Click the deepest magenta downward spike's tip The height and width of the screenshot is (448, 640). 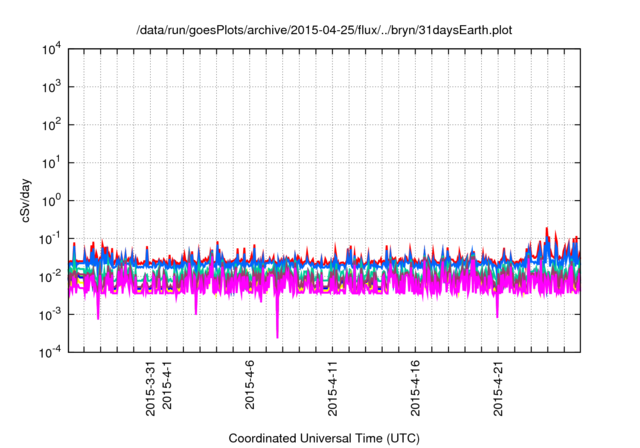tap(277, 337)
